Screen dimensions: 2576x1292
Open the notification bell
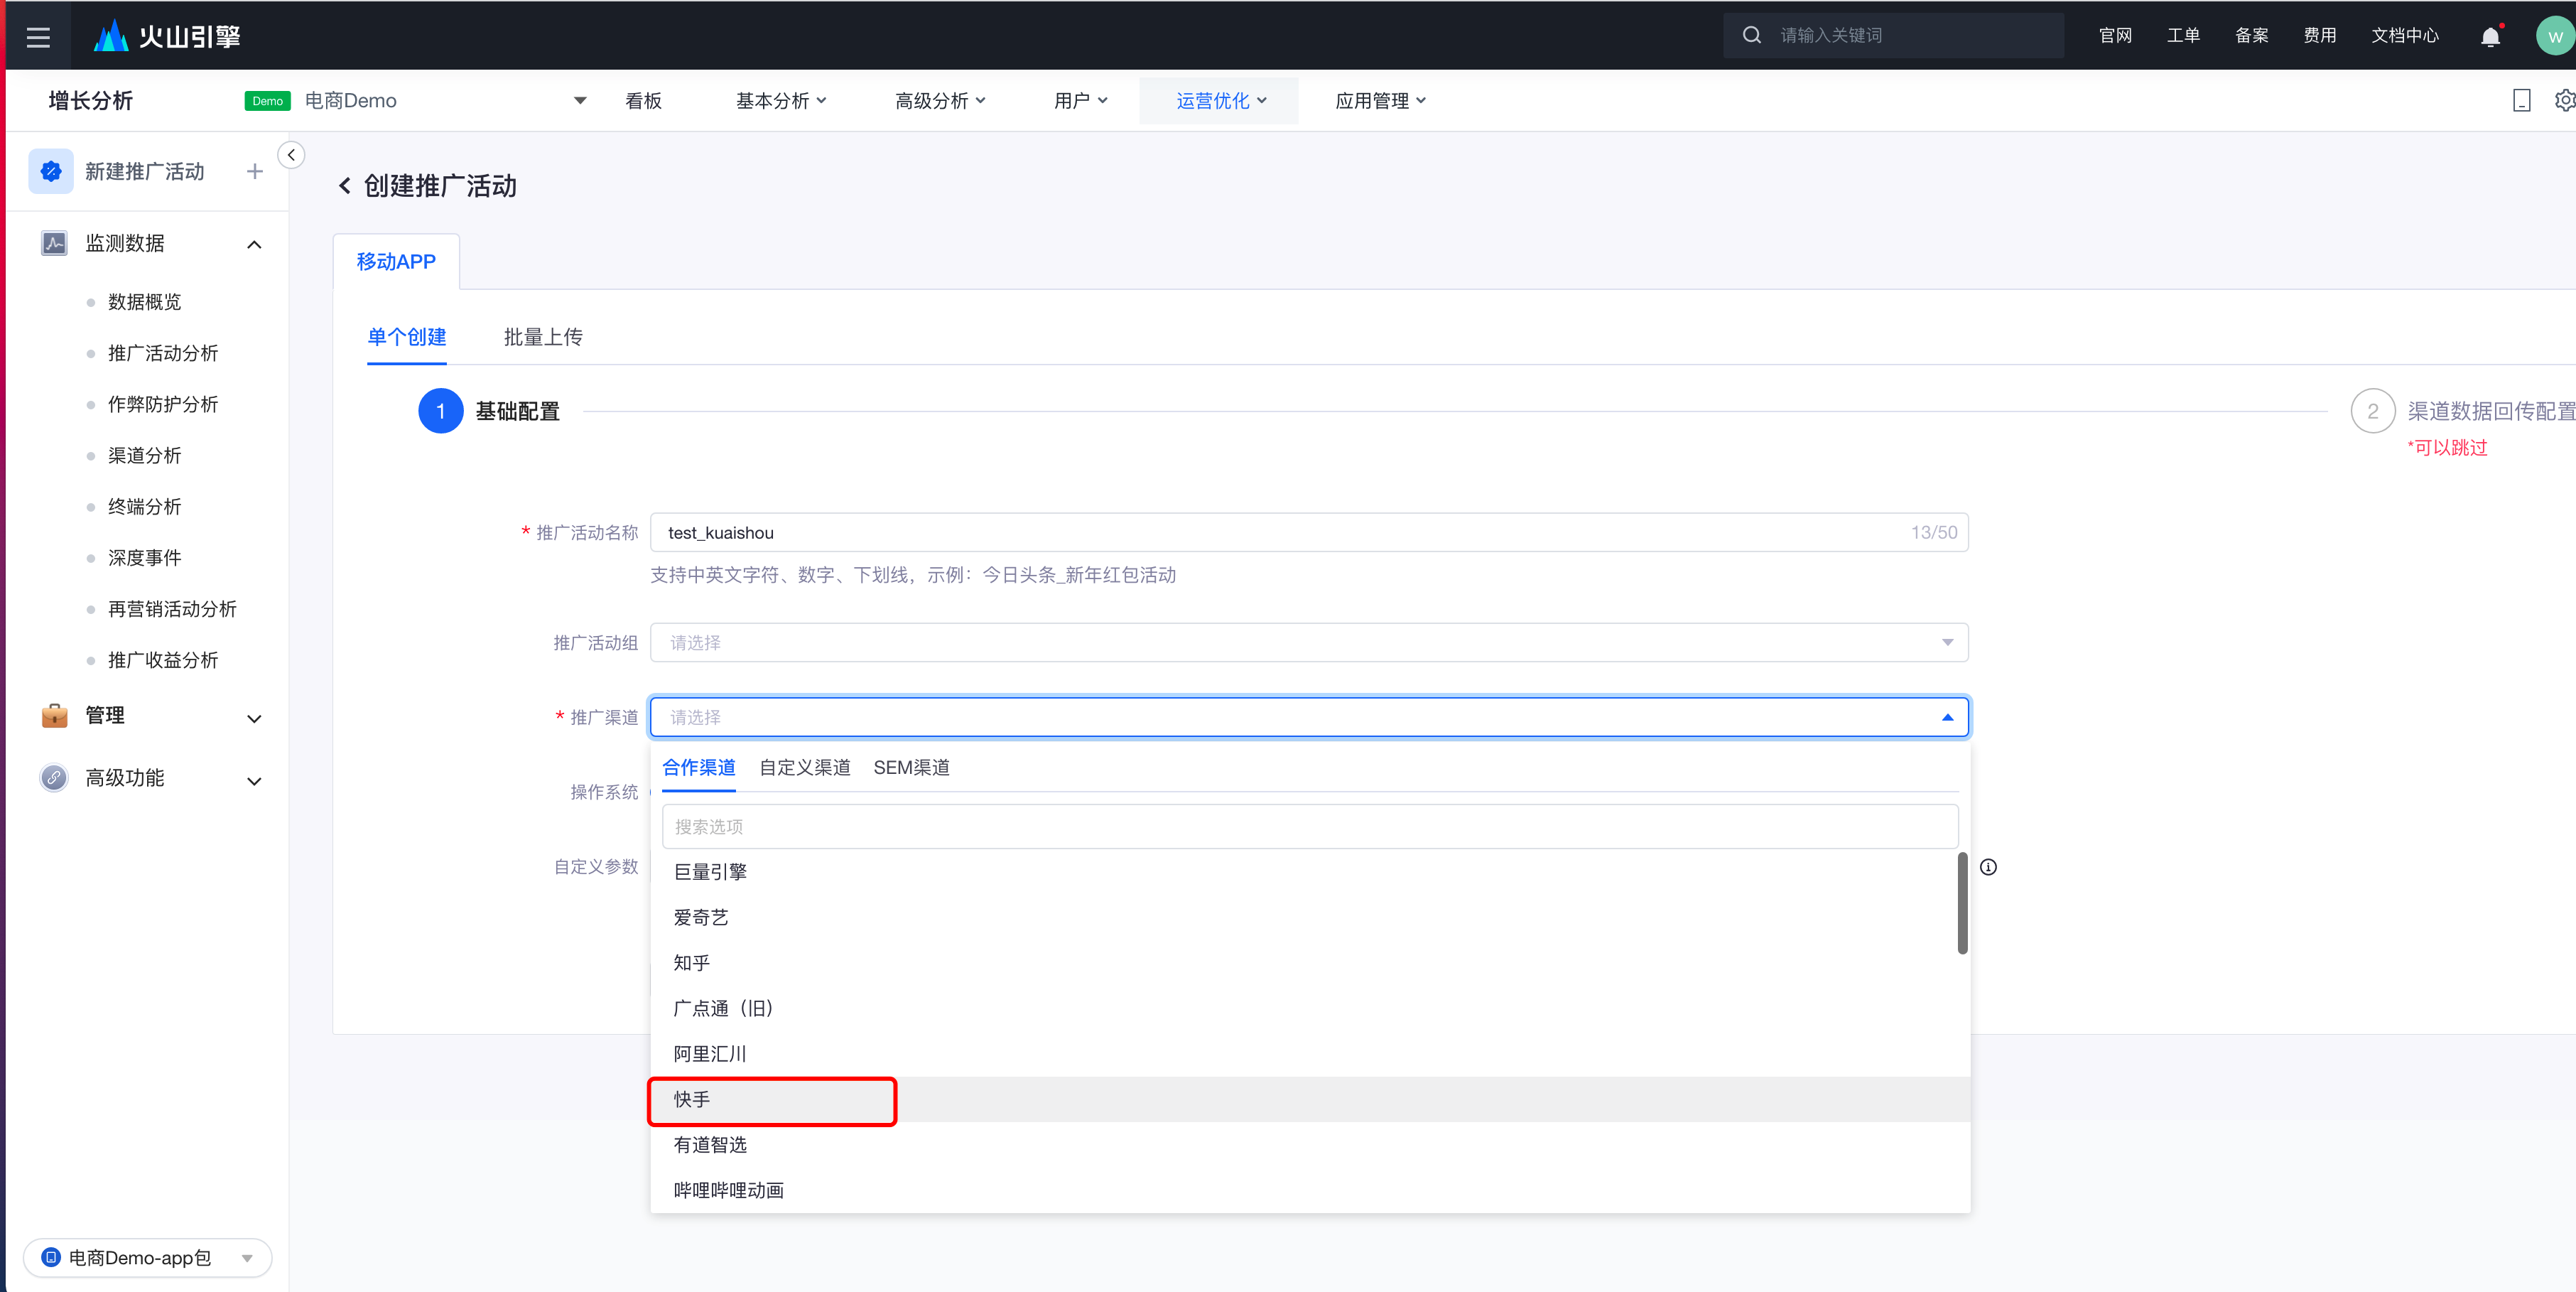click(x=2490, y=37)
